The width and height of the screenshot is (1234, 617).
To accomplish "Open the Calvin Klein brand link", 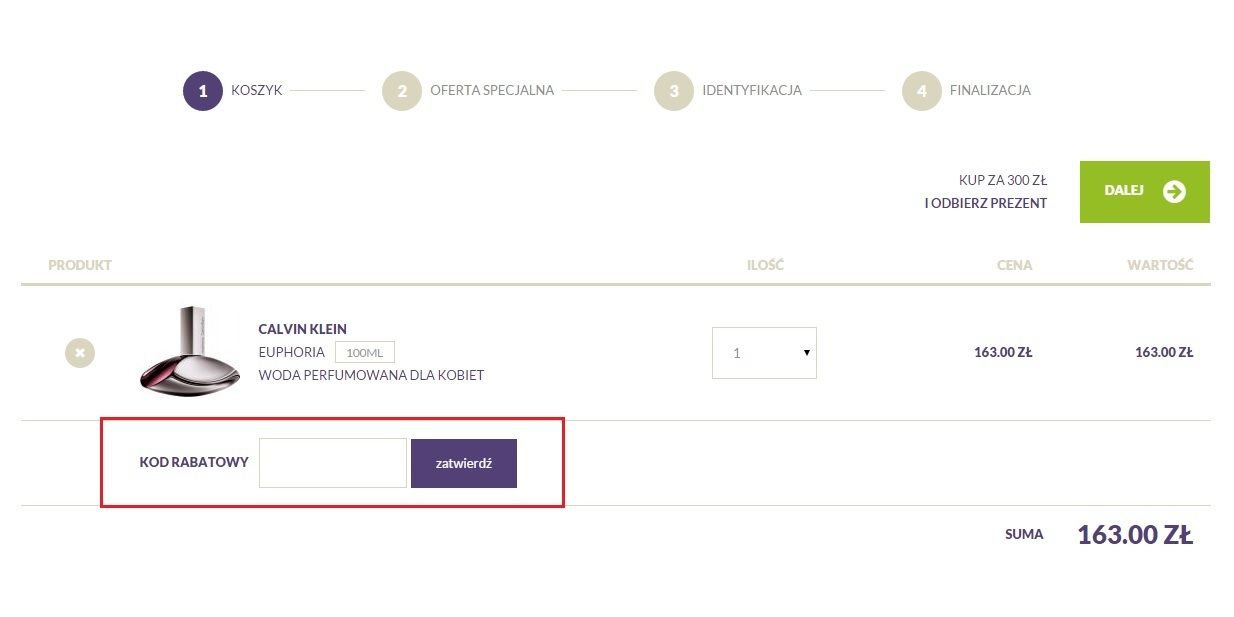I will (303, 329).
